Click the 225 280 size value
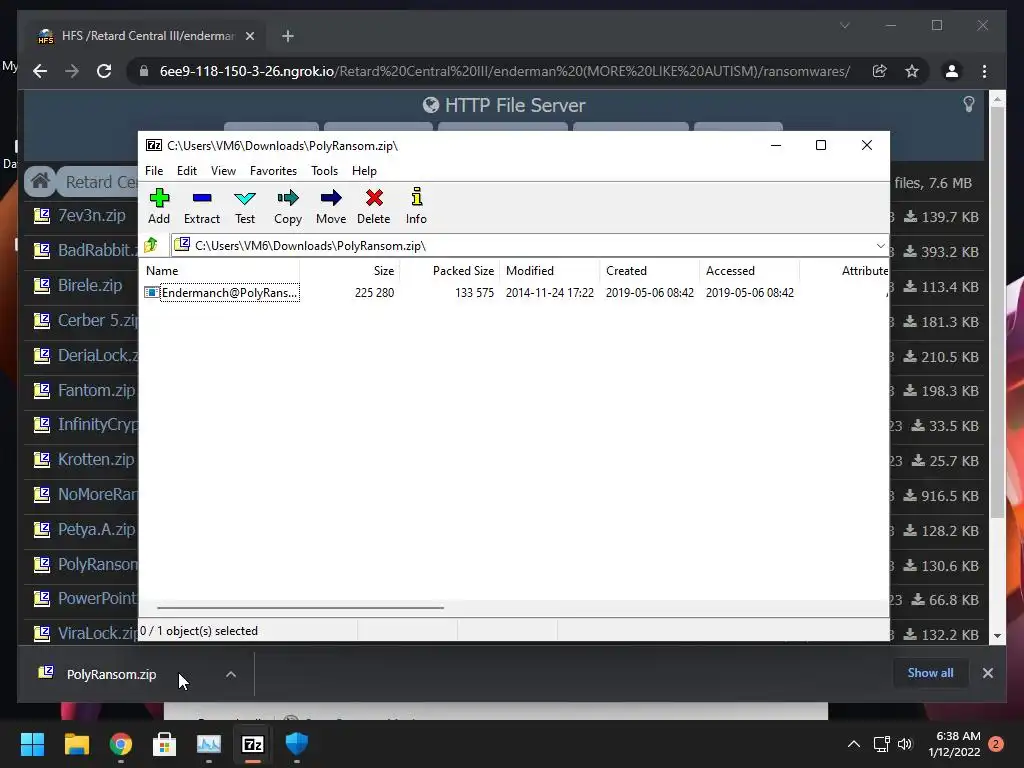The image size is (1024, 768). click(374, 293)
